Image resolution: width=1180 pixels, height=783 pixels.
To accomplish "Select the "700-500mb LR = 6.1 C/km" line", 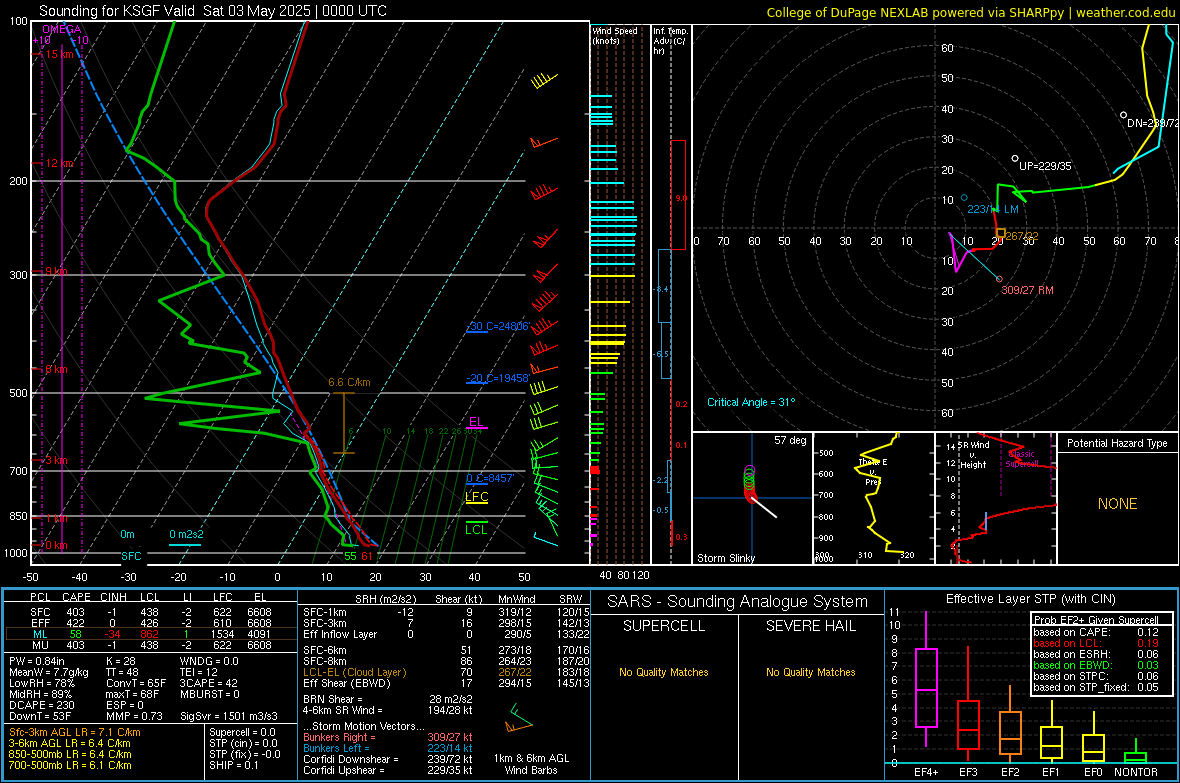I will coord(70,765).
